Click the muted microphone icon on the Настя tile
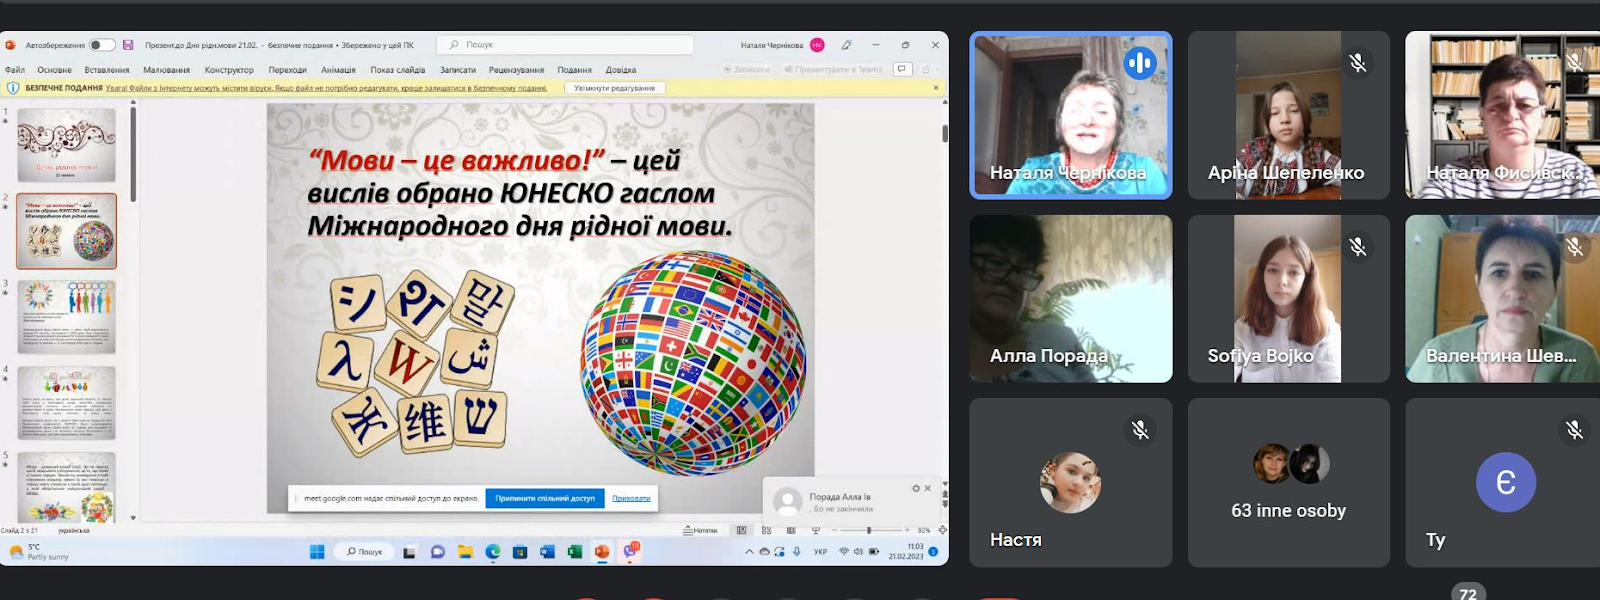This screenshot has height=600, width=1600. pyautogui.click(x=1140, y=430)
